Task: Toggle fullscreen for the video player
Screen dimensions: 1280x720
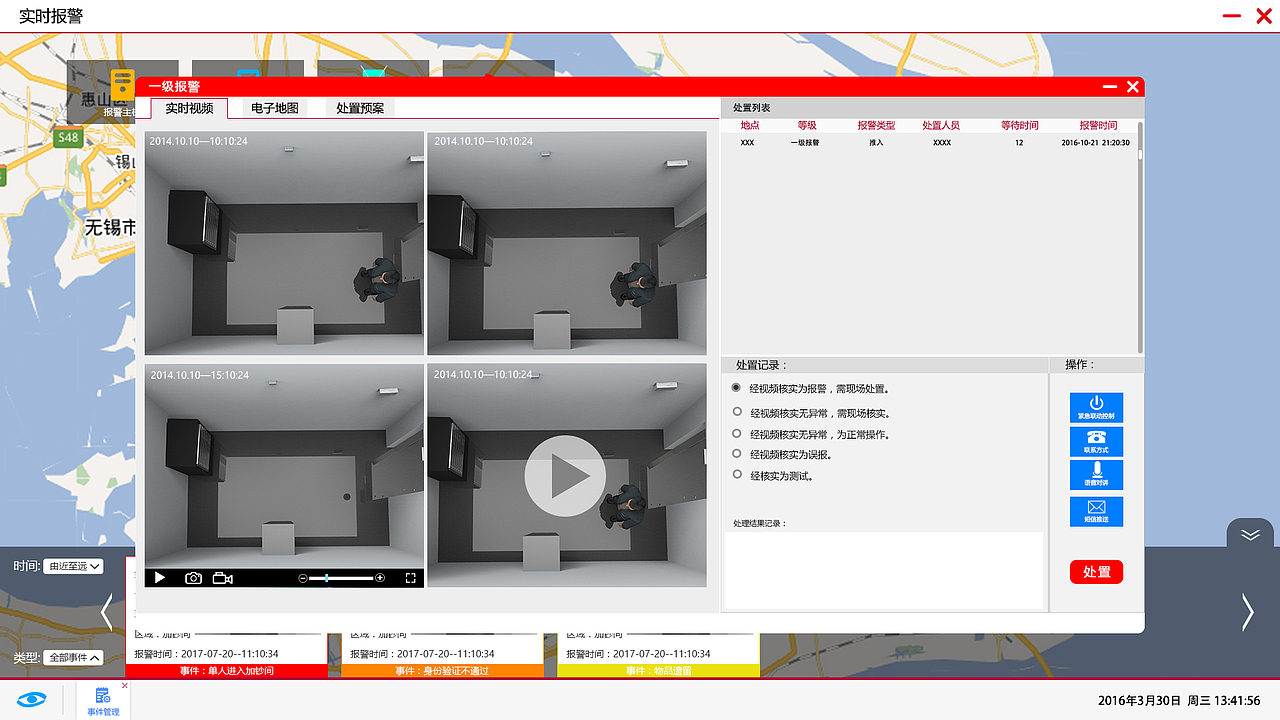Action: (x=411, y=578)
